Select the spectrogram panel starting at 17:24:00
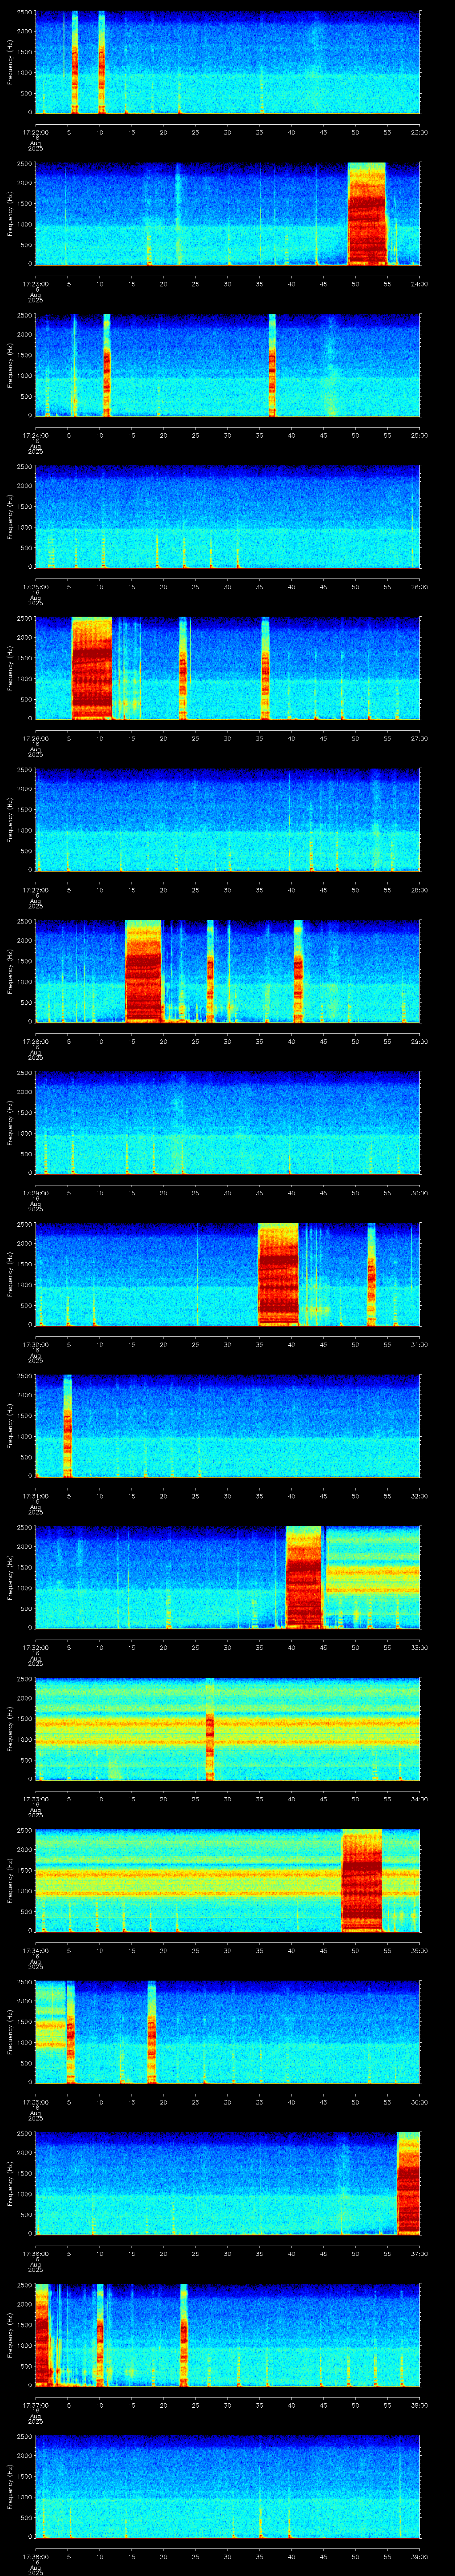This screenshot has width=455, height=2576. [228, 366]
